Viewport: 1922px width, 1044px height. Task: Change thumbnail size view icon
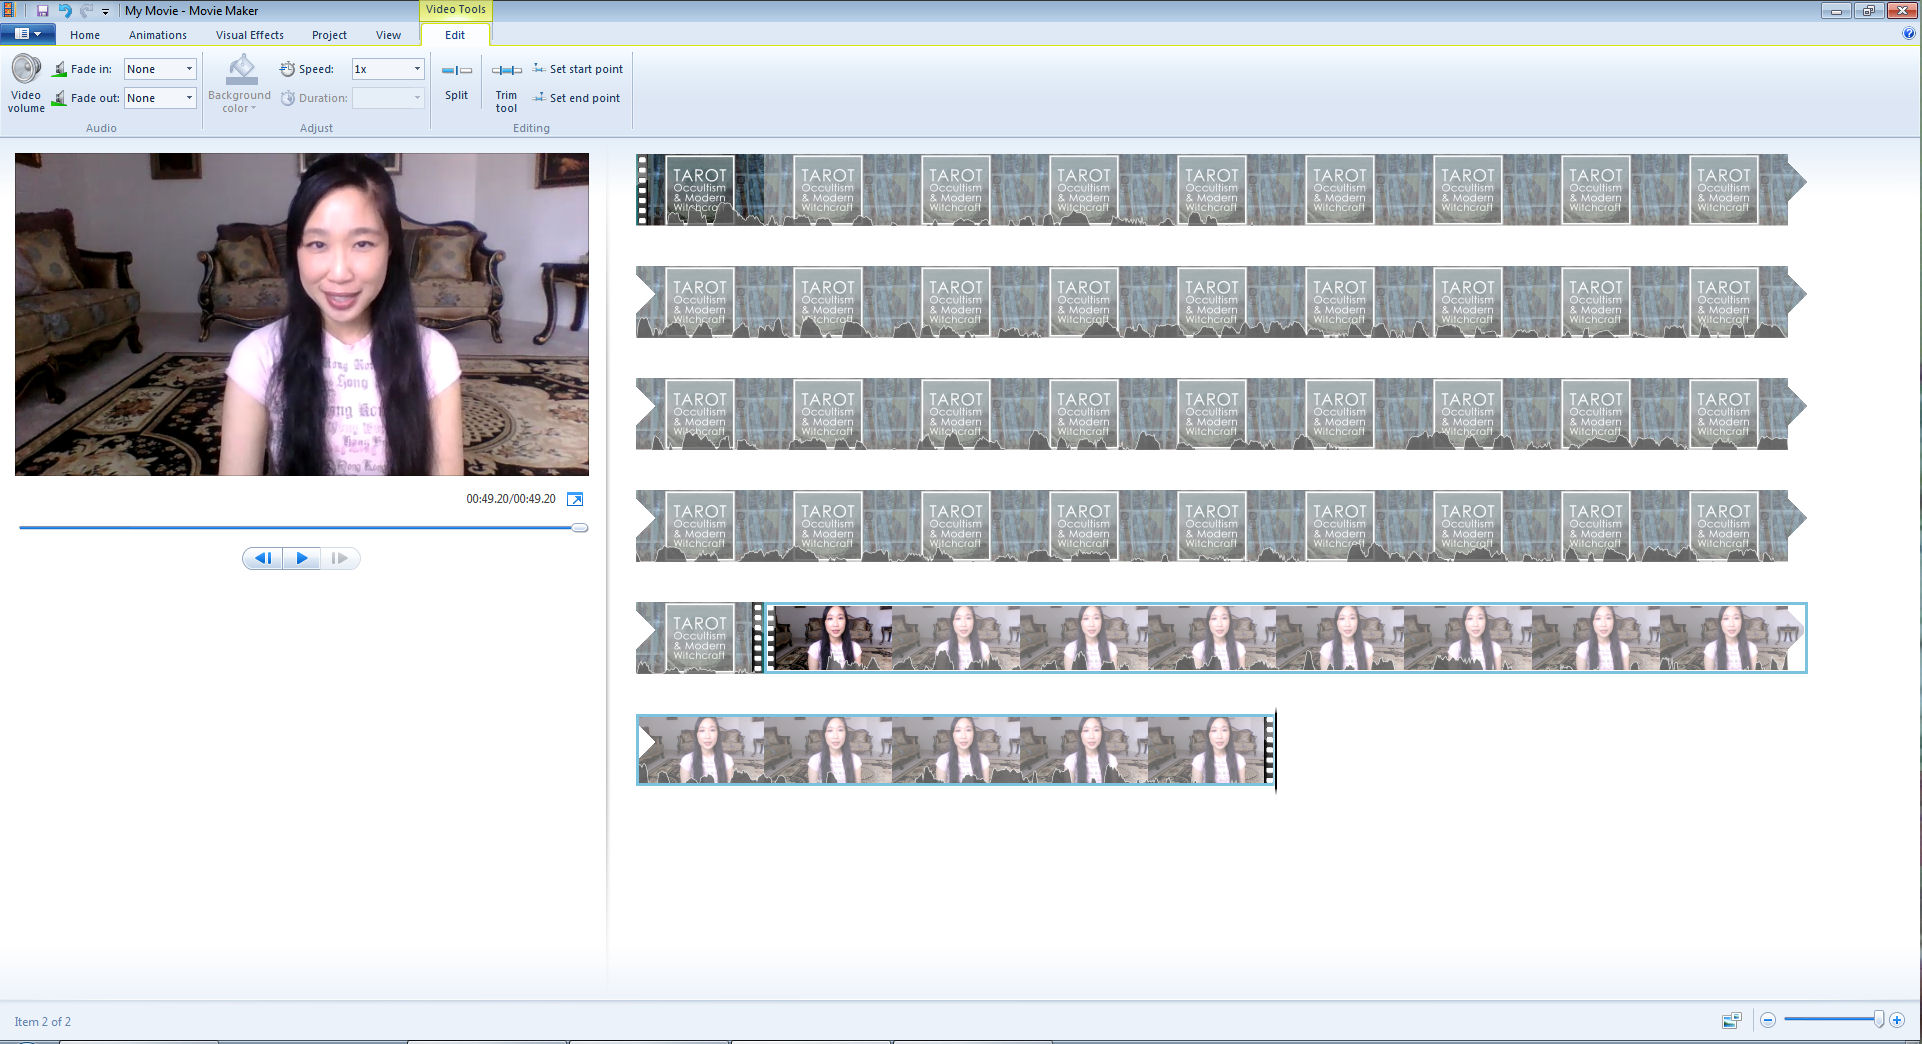coord(1731,1020)
